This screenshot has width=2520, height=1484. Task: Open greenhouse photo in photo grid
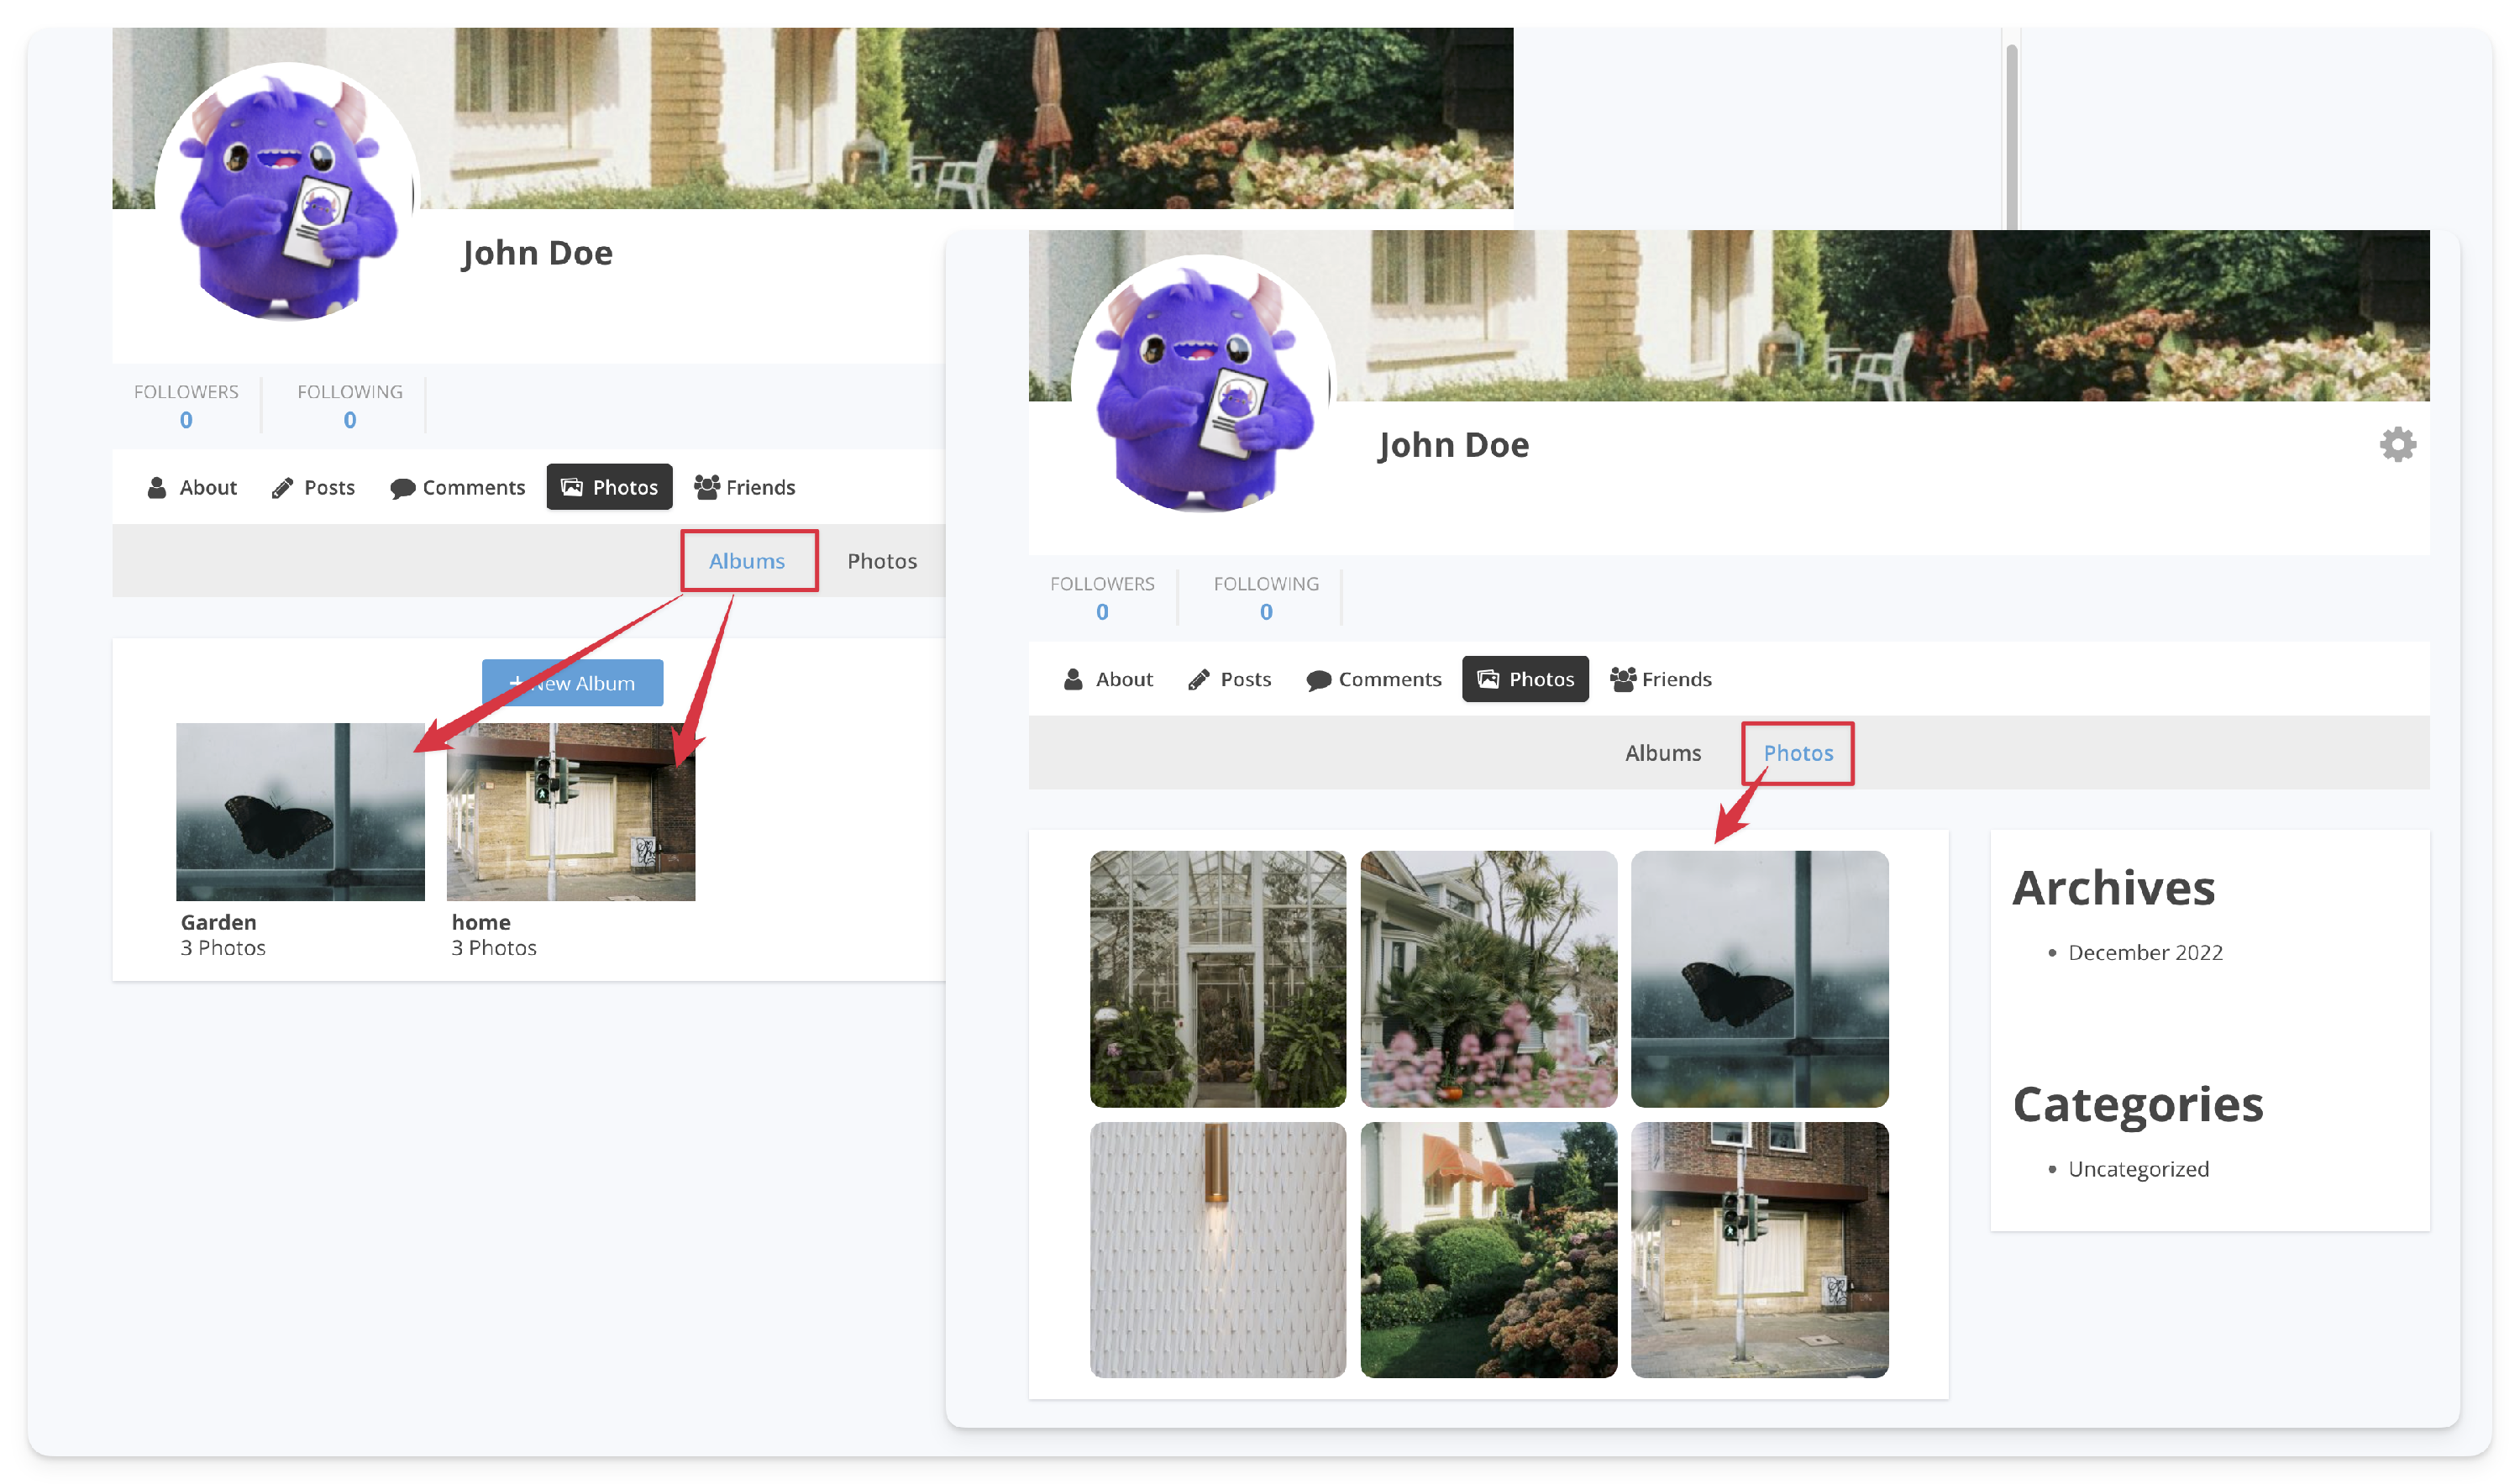1217,979
